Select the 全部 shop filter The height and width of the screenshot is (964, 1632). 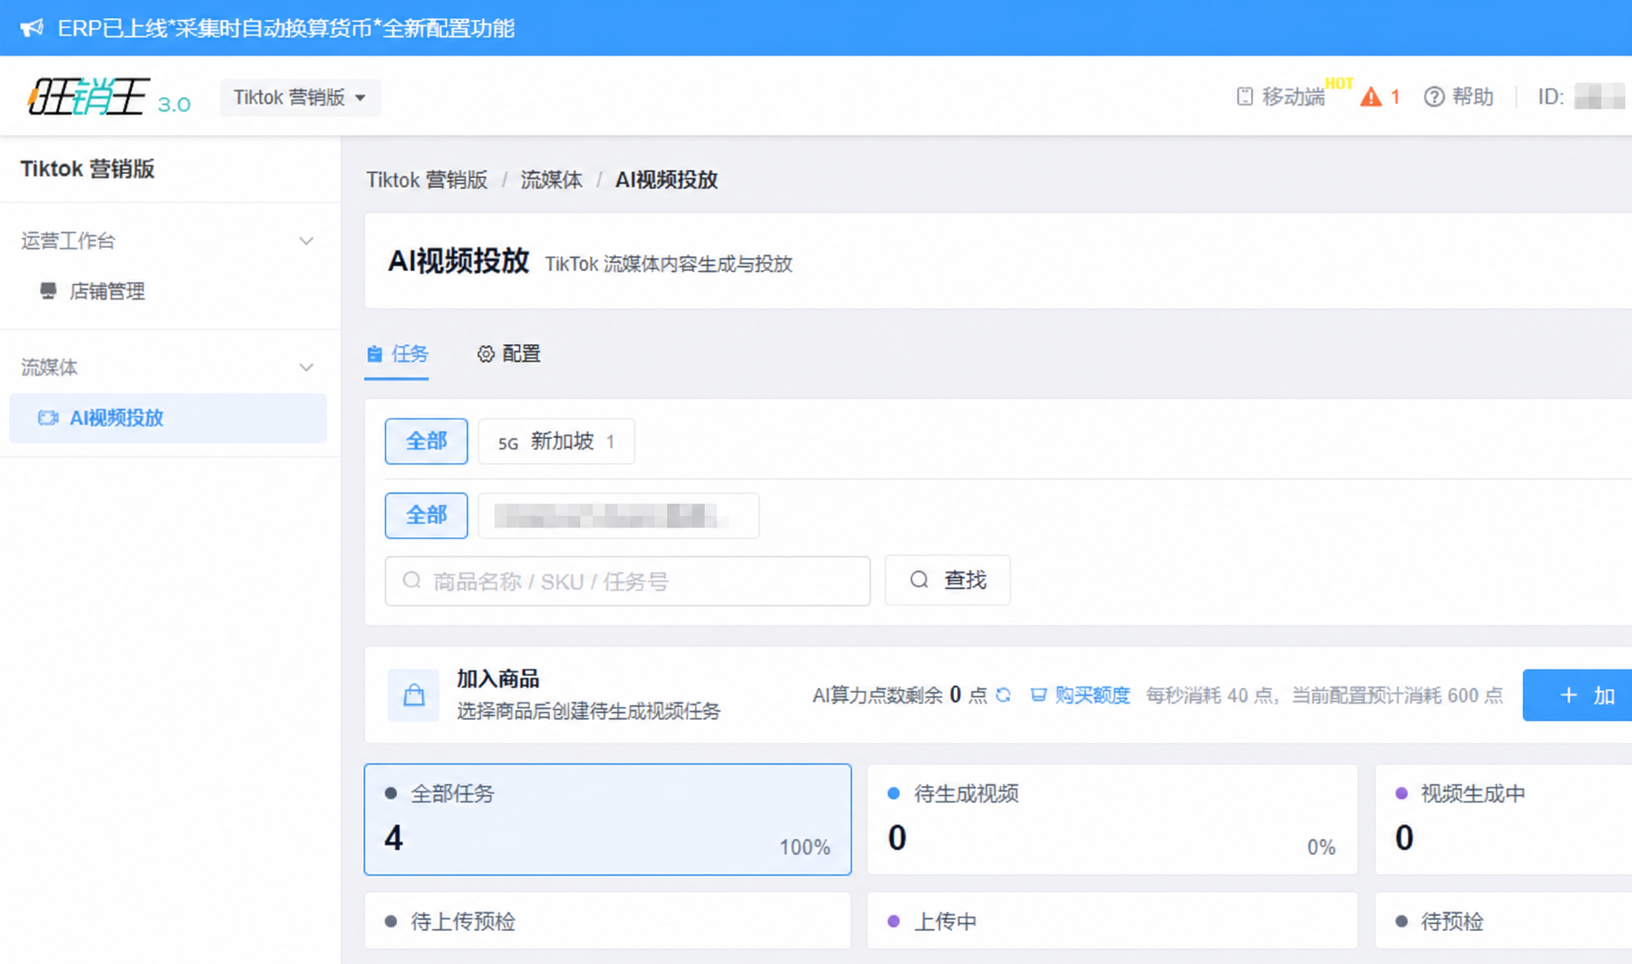(426, 515)
